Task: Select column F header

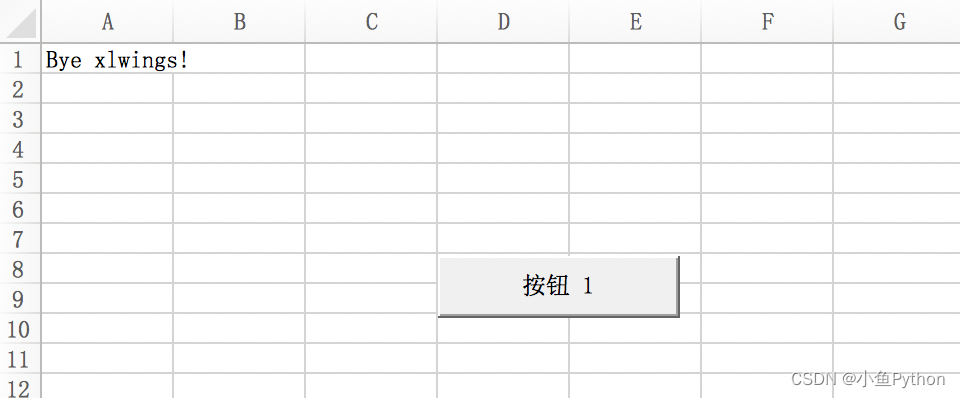Action: tap(767, 21)
